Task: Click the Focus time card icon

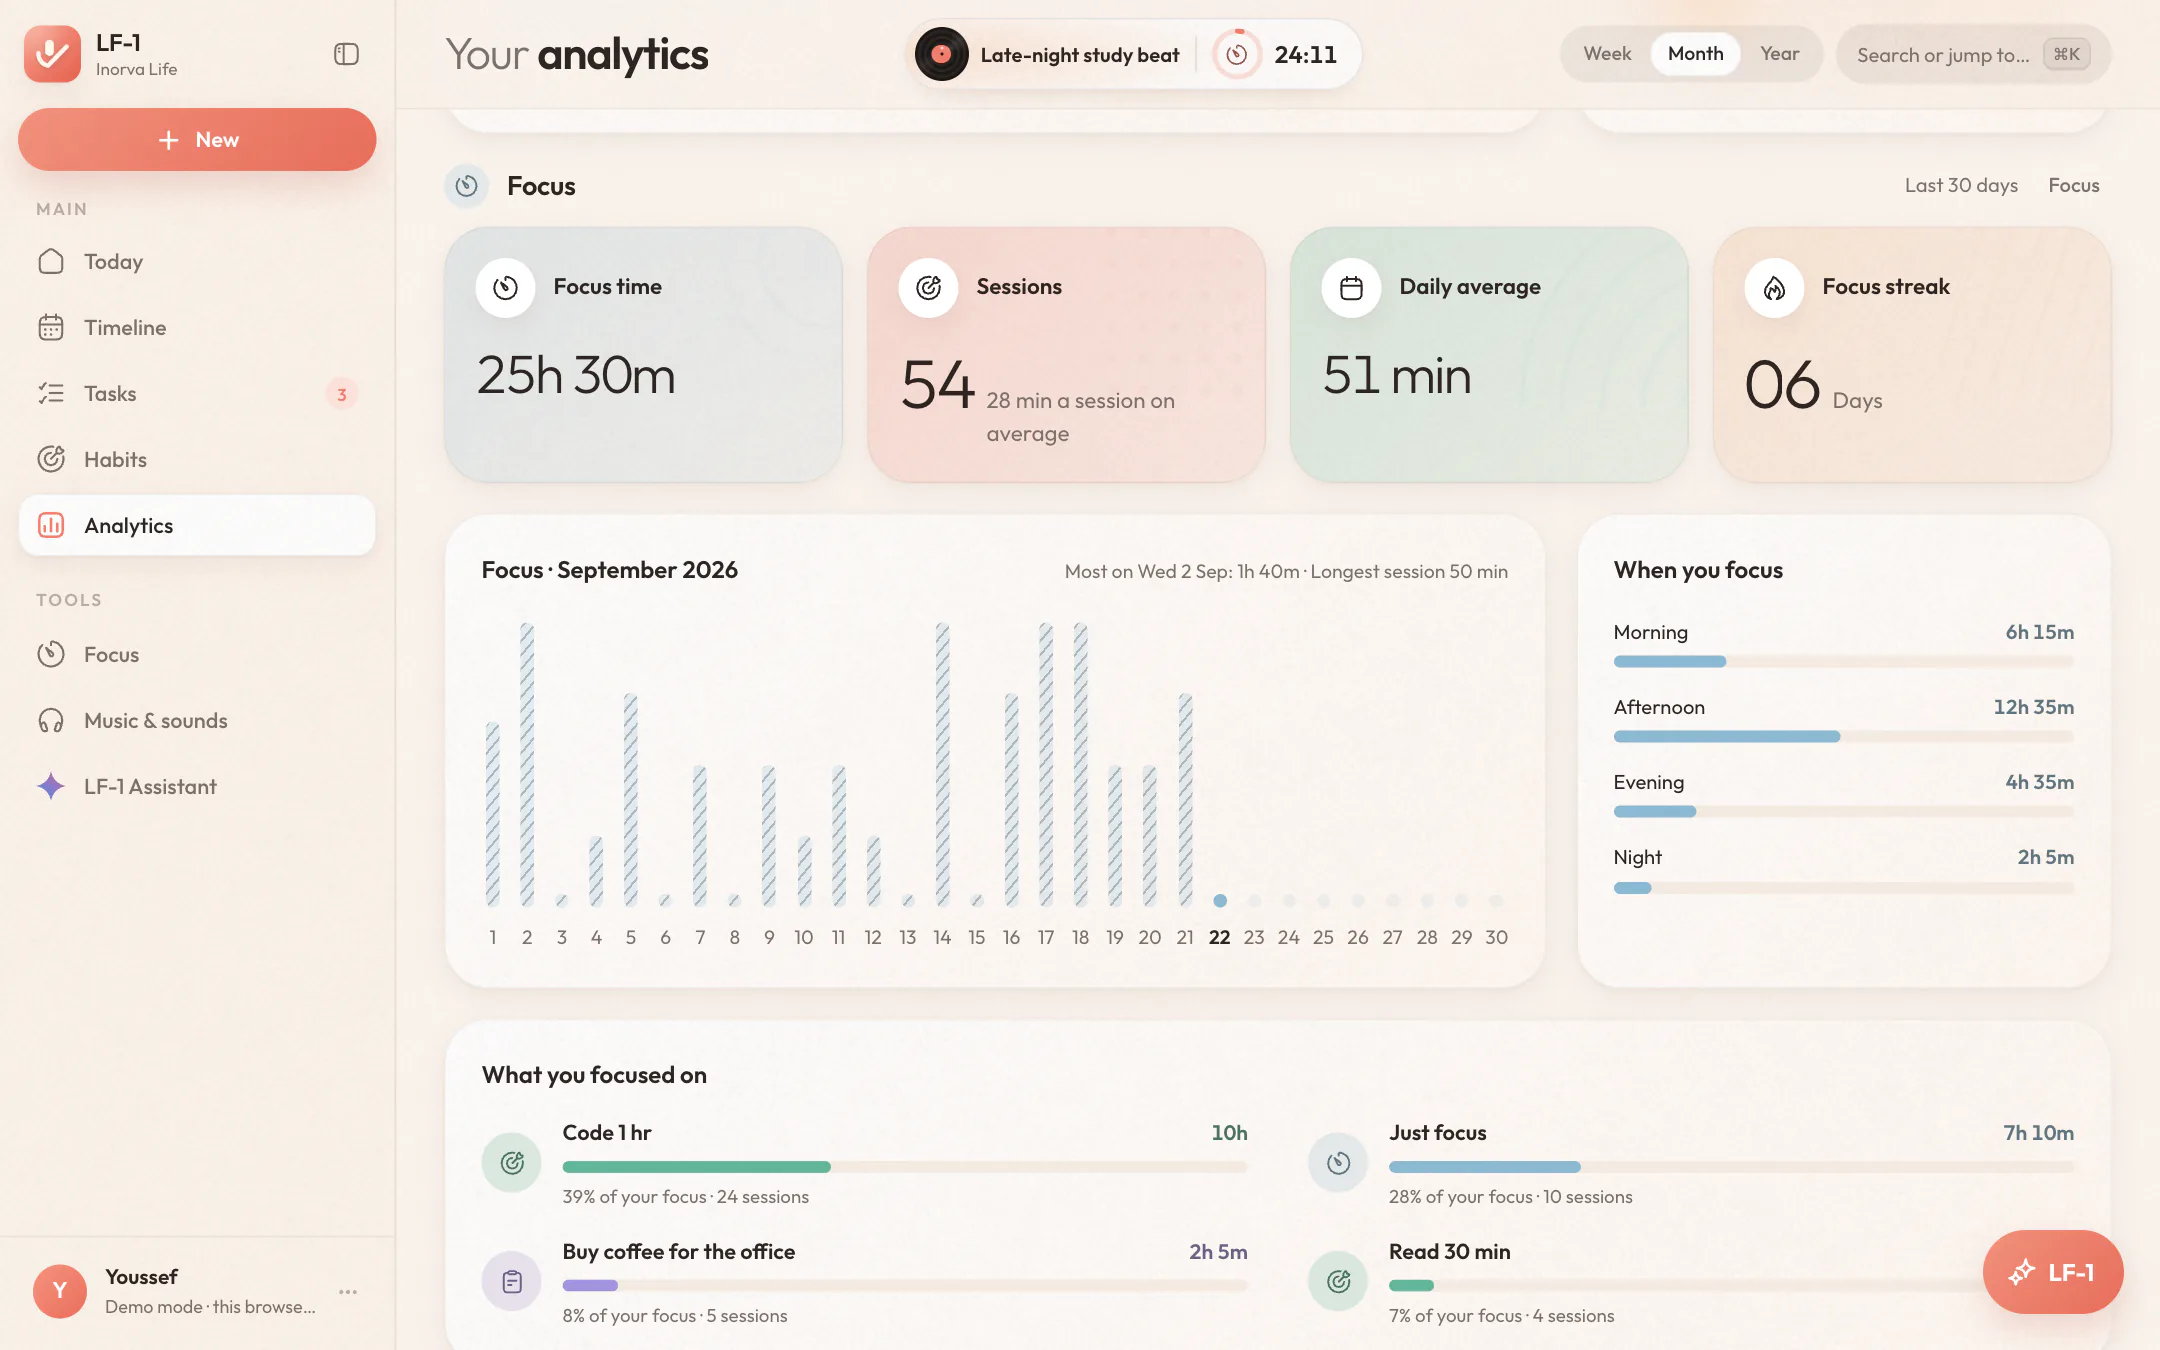Action: tap(506, 288)
